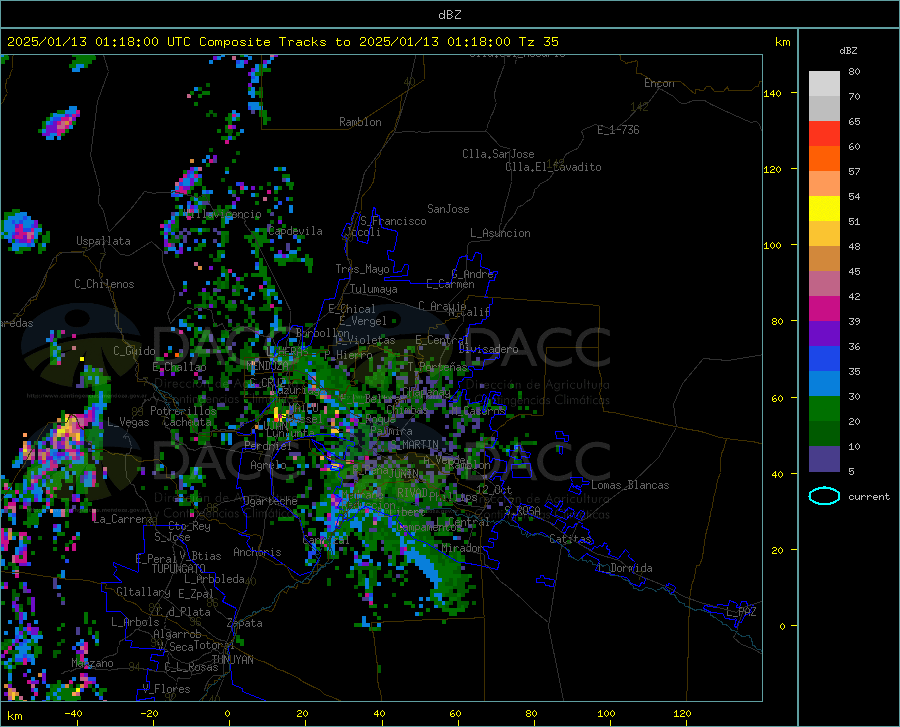Screen dimensions: 900x727
Task: Select the 42 dBZ magenta swatch
Action: pyautogui.click(x=824, y=309)
